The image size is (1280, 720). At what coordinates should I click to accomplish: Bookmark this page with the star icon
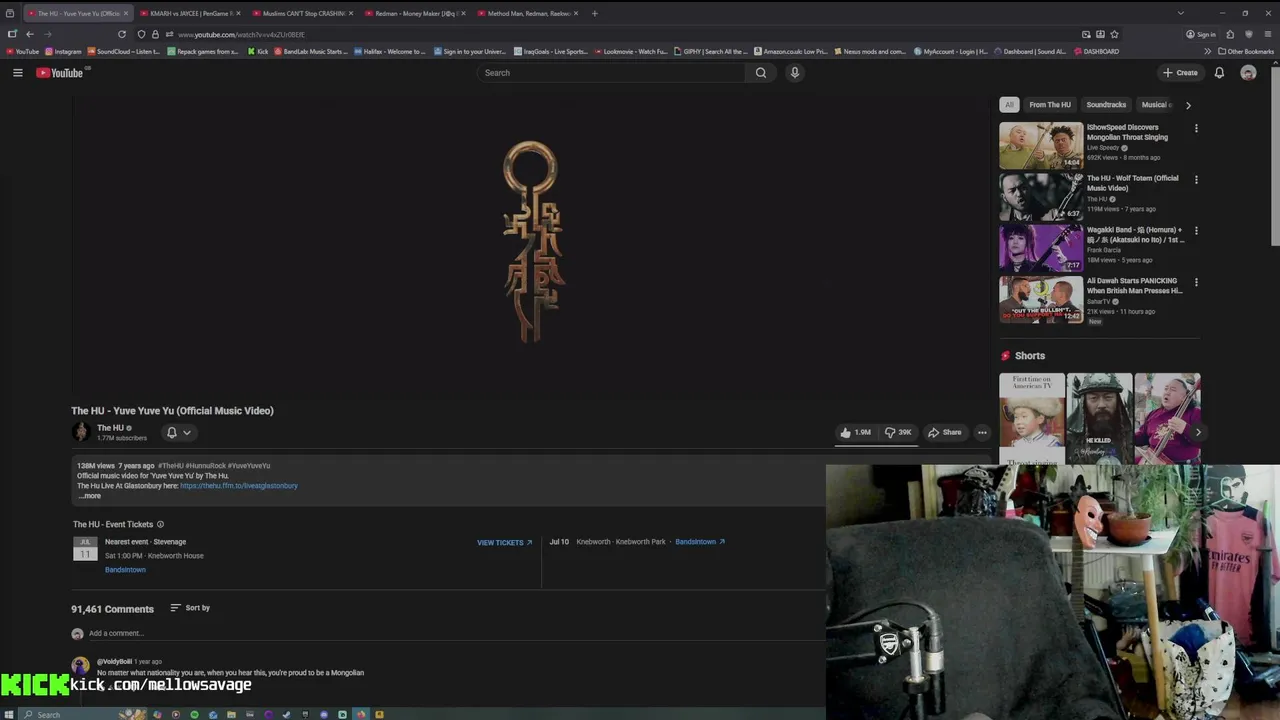pyautogui.click(x=1114, y=34)
